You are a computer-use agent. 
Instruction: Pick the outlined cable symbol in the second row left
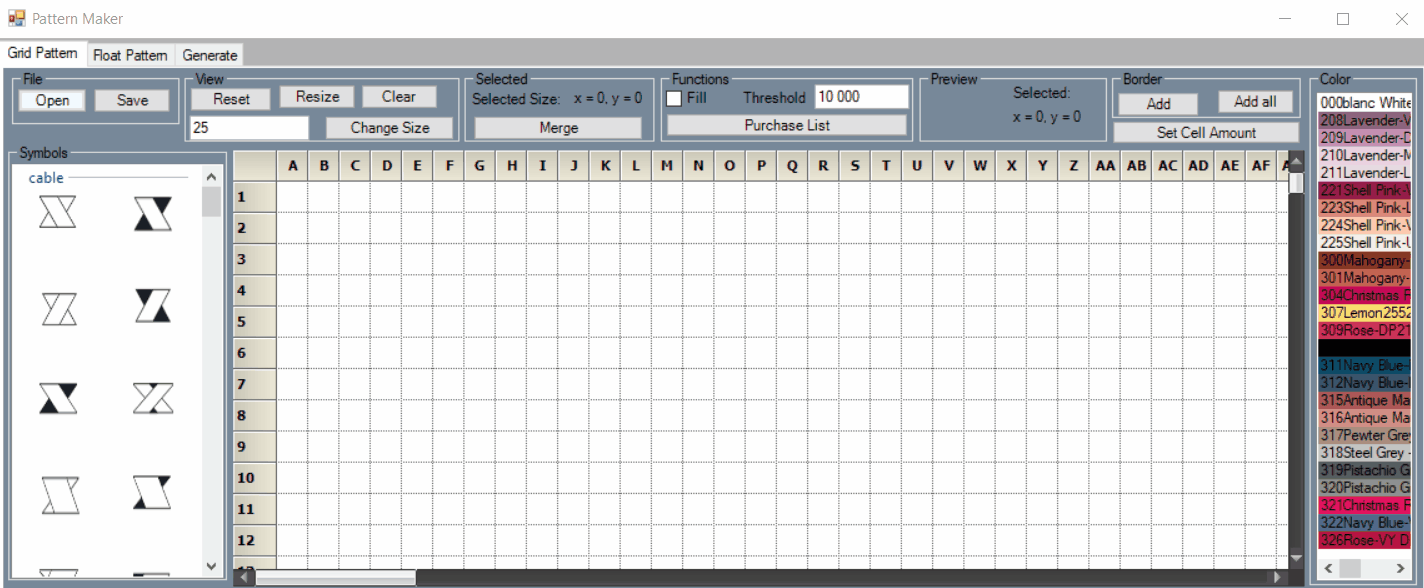(x=59, y=308)
